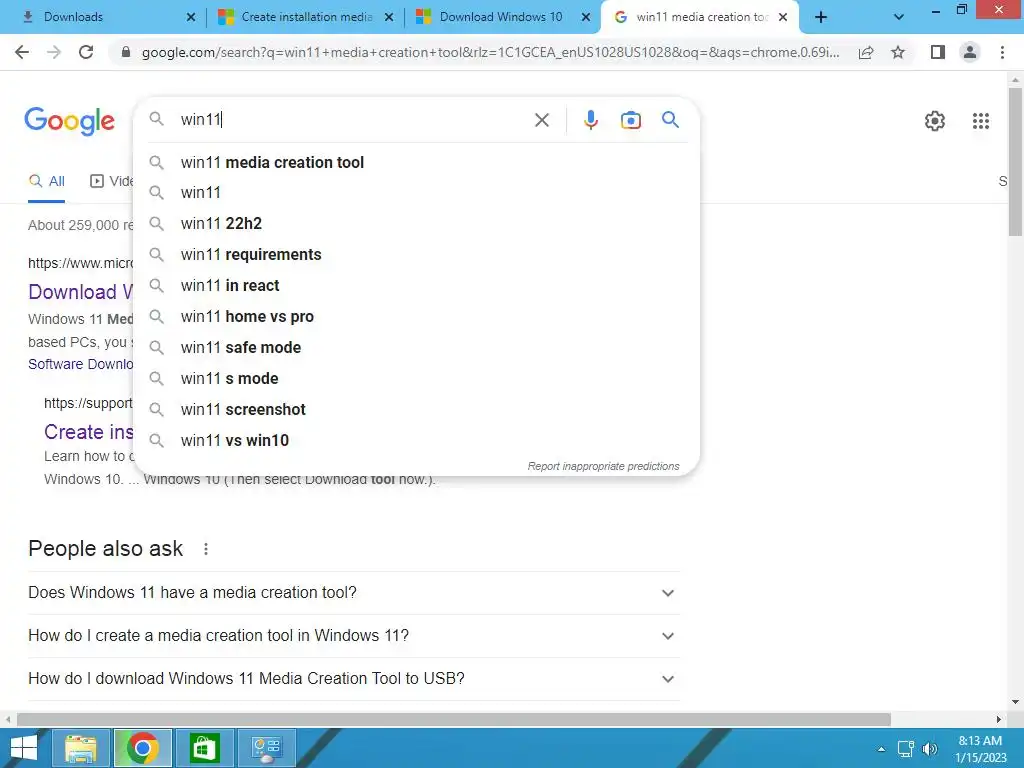Click the vertical scrollbar thumb
This screenshot has width=1024, height=768.
pyautogui.click(x=1015, y=161)
